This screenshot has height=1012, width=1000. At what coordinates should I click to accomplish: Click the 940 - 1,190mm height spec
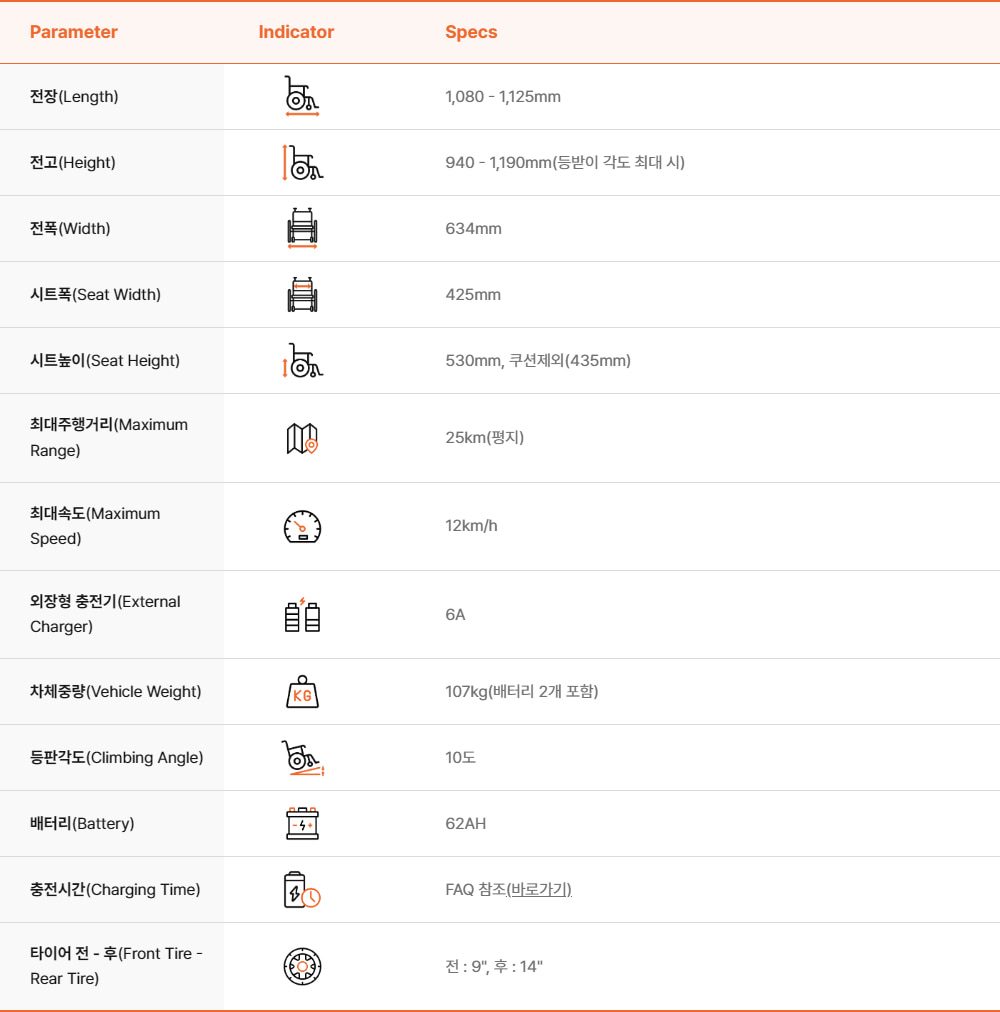[x=565, y=162]
